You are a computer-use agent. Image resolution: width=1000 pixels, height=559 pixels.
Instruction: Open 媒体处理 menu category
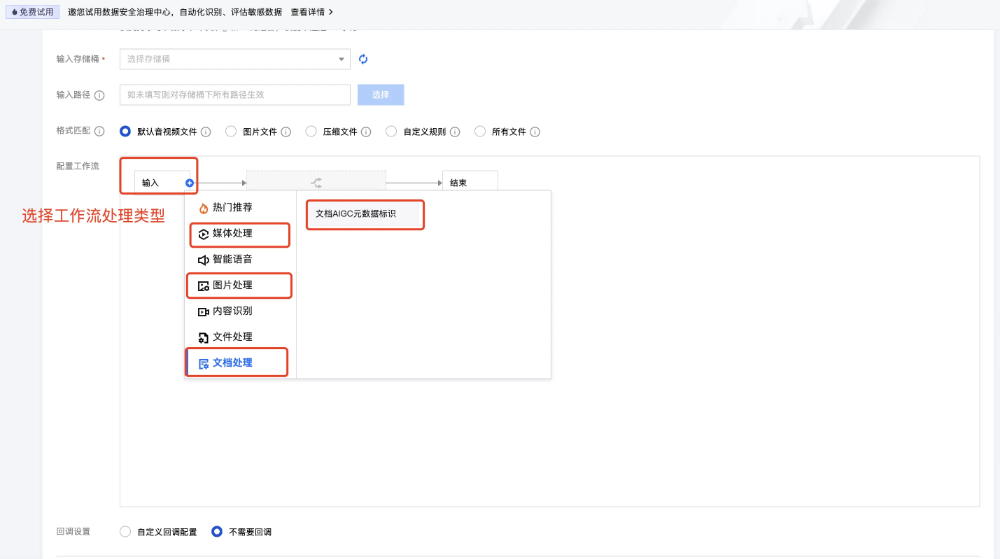240,234
